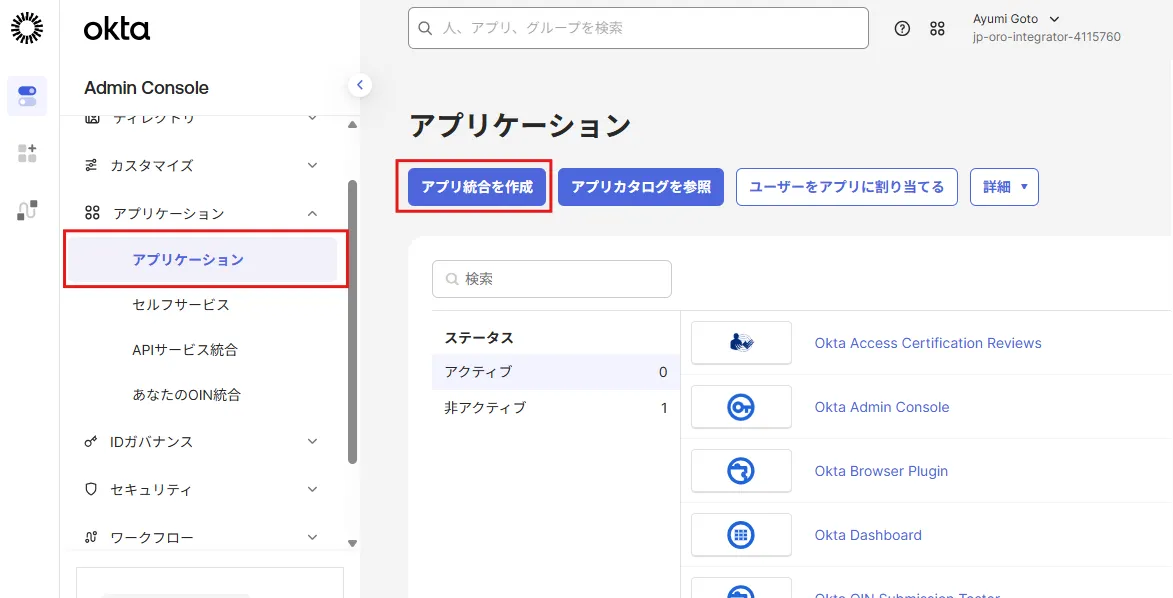Filter by 非アクティブ status
1173x598 pixels.
(556, 408)
